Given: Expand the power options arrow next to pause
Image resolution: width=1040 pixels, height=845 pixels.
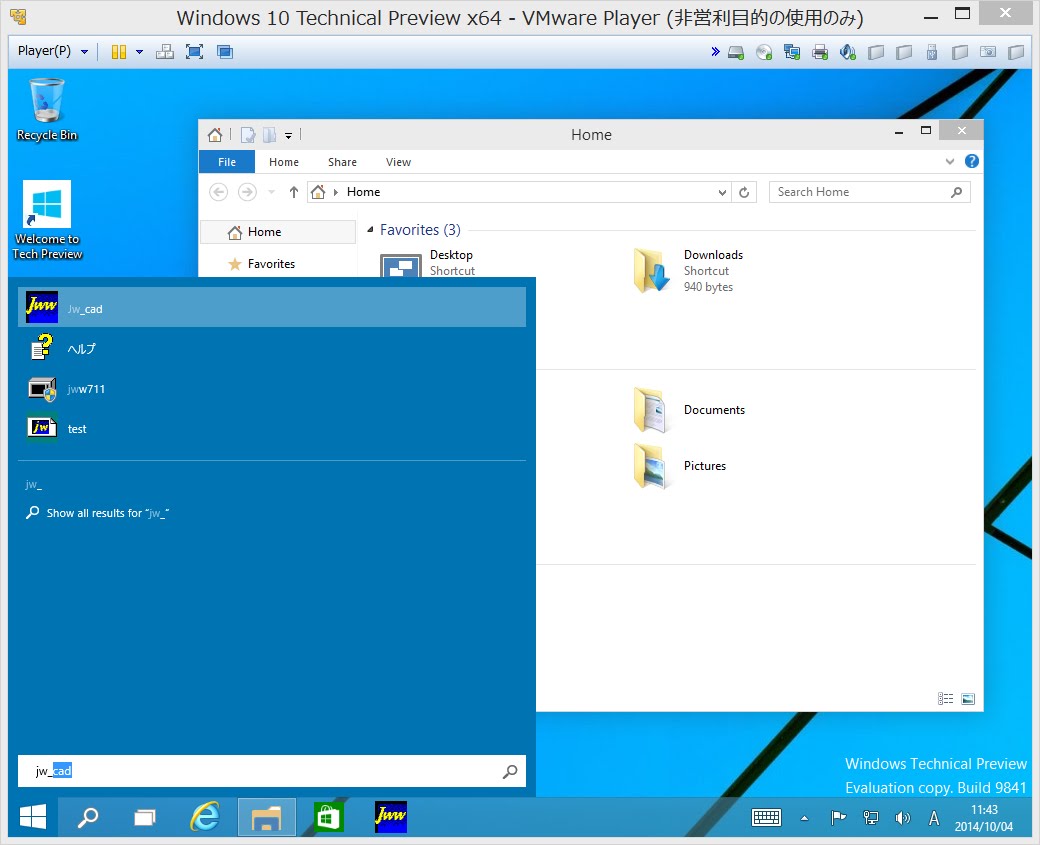Looking at the screenshot, I should tap(139, 52).
